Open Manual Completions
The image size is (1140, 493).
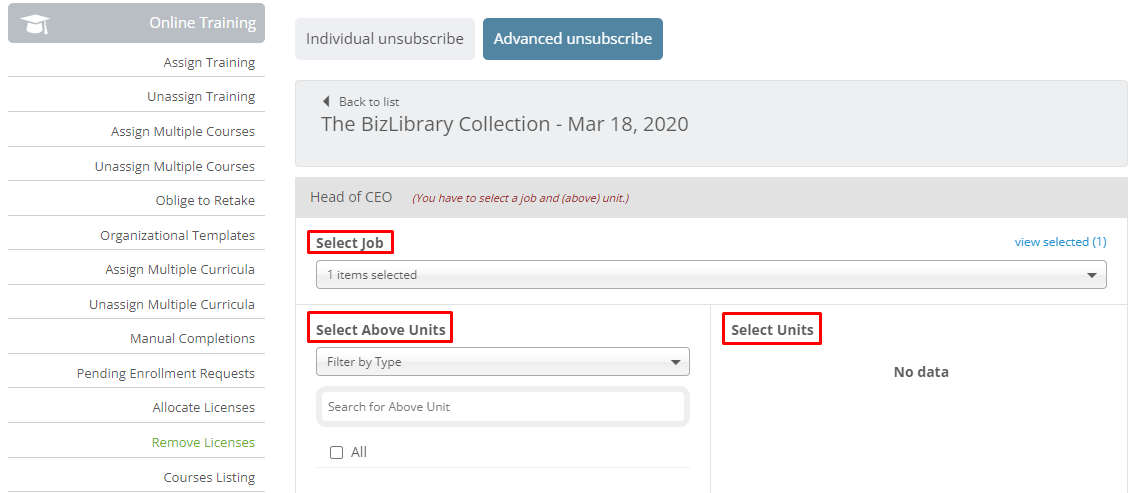point(192,338)
